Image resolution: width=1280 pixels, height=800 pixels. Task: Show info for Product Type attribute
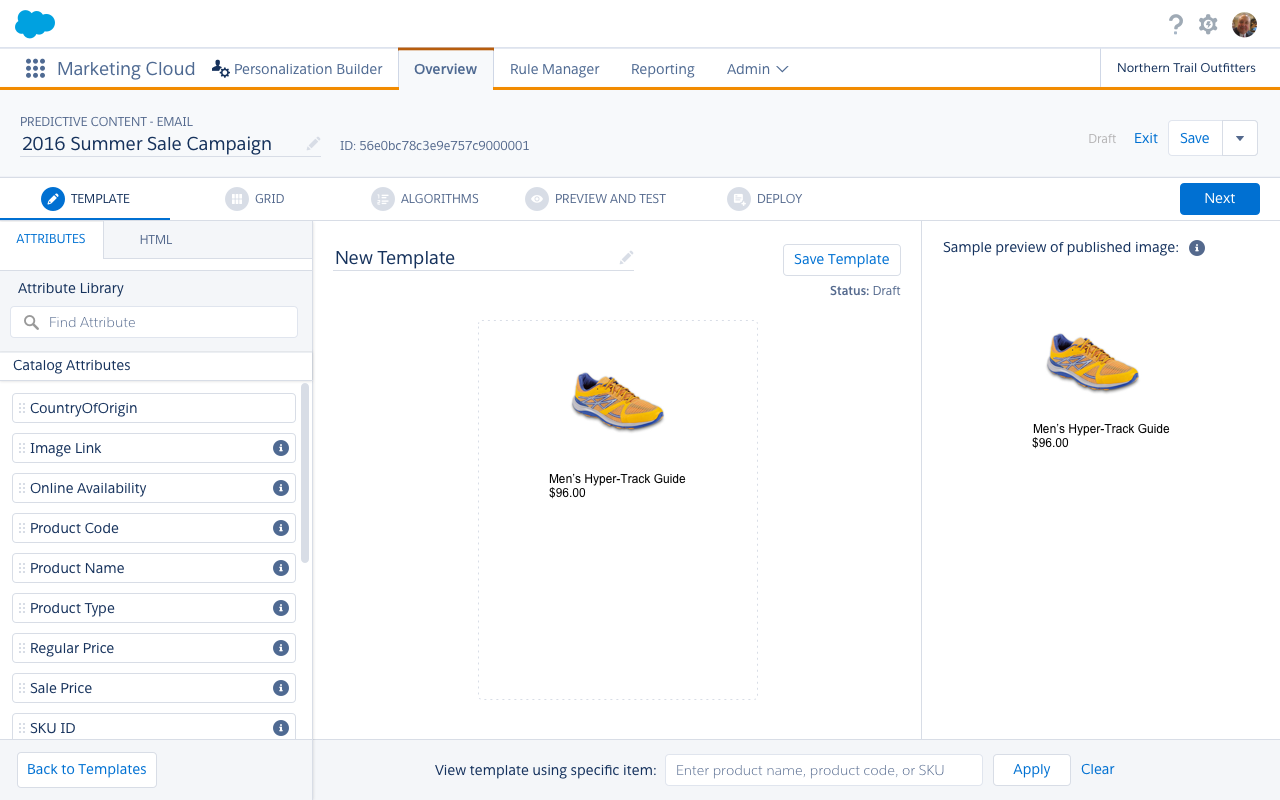pyautogui.click(x=281, y=608)
